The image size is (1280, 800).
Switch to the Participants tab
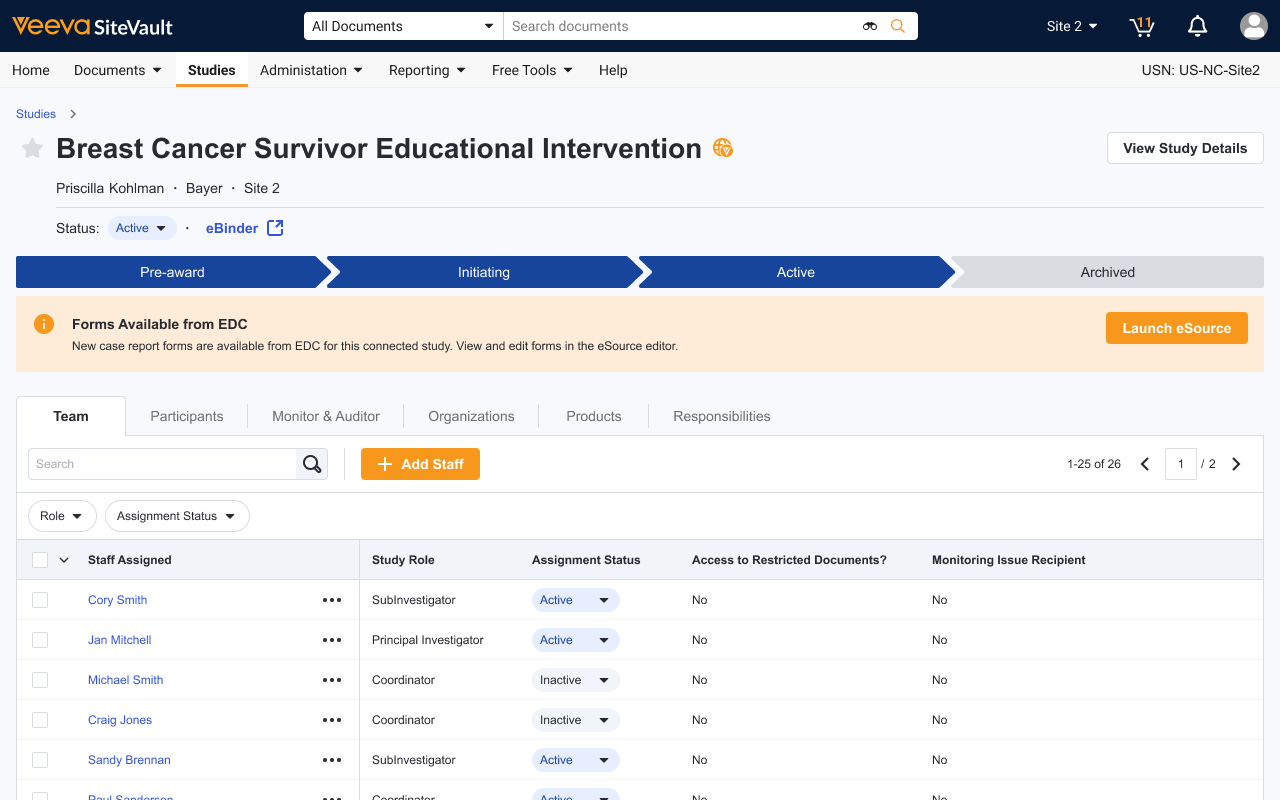pos(187,416)
